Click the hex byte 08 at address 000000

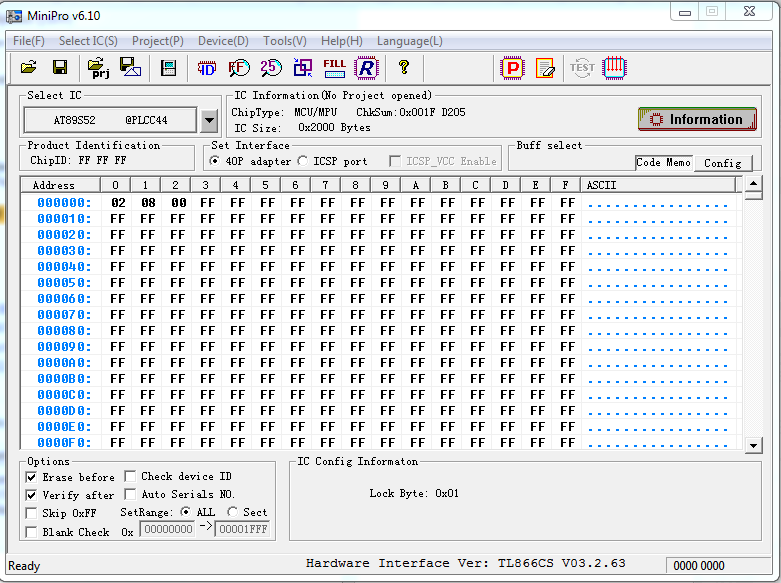148,203
